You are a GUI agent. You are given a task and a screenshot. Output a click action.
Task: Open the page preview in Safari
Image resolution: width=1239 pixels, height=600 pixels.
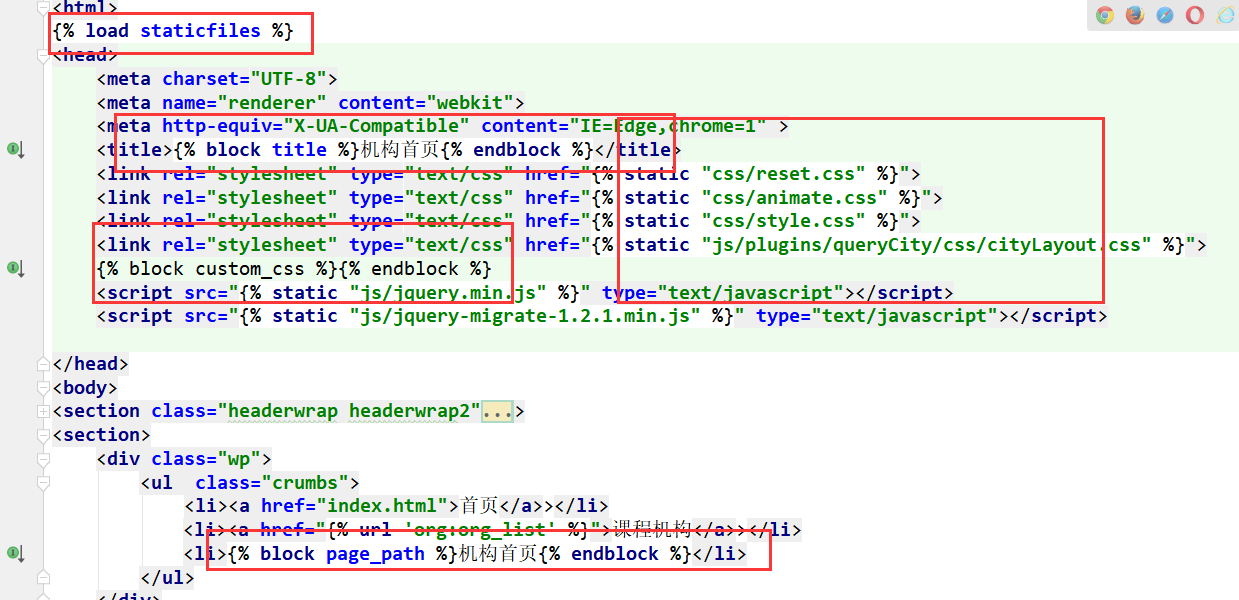pyautogui.click(x=1165, y=15)
